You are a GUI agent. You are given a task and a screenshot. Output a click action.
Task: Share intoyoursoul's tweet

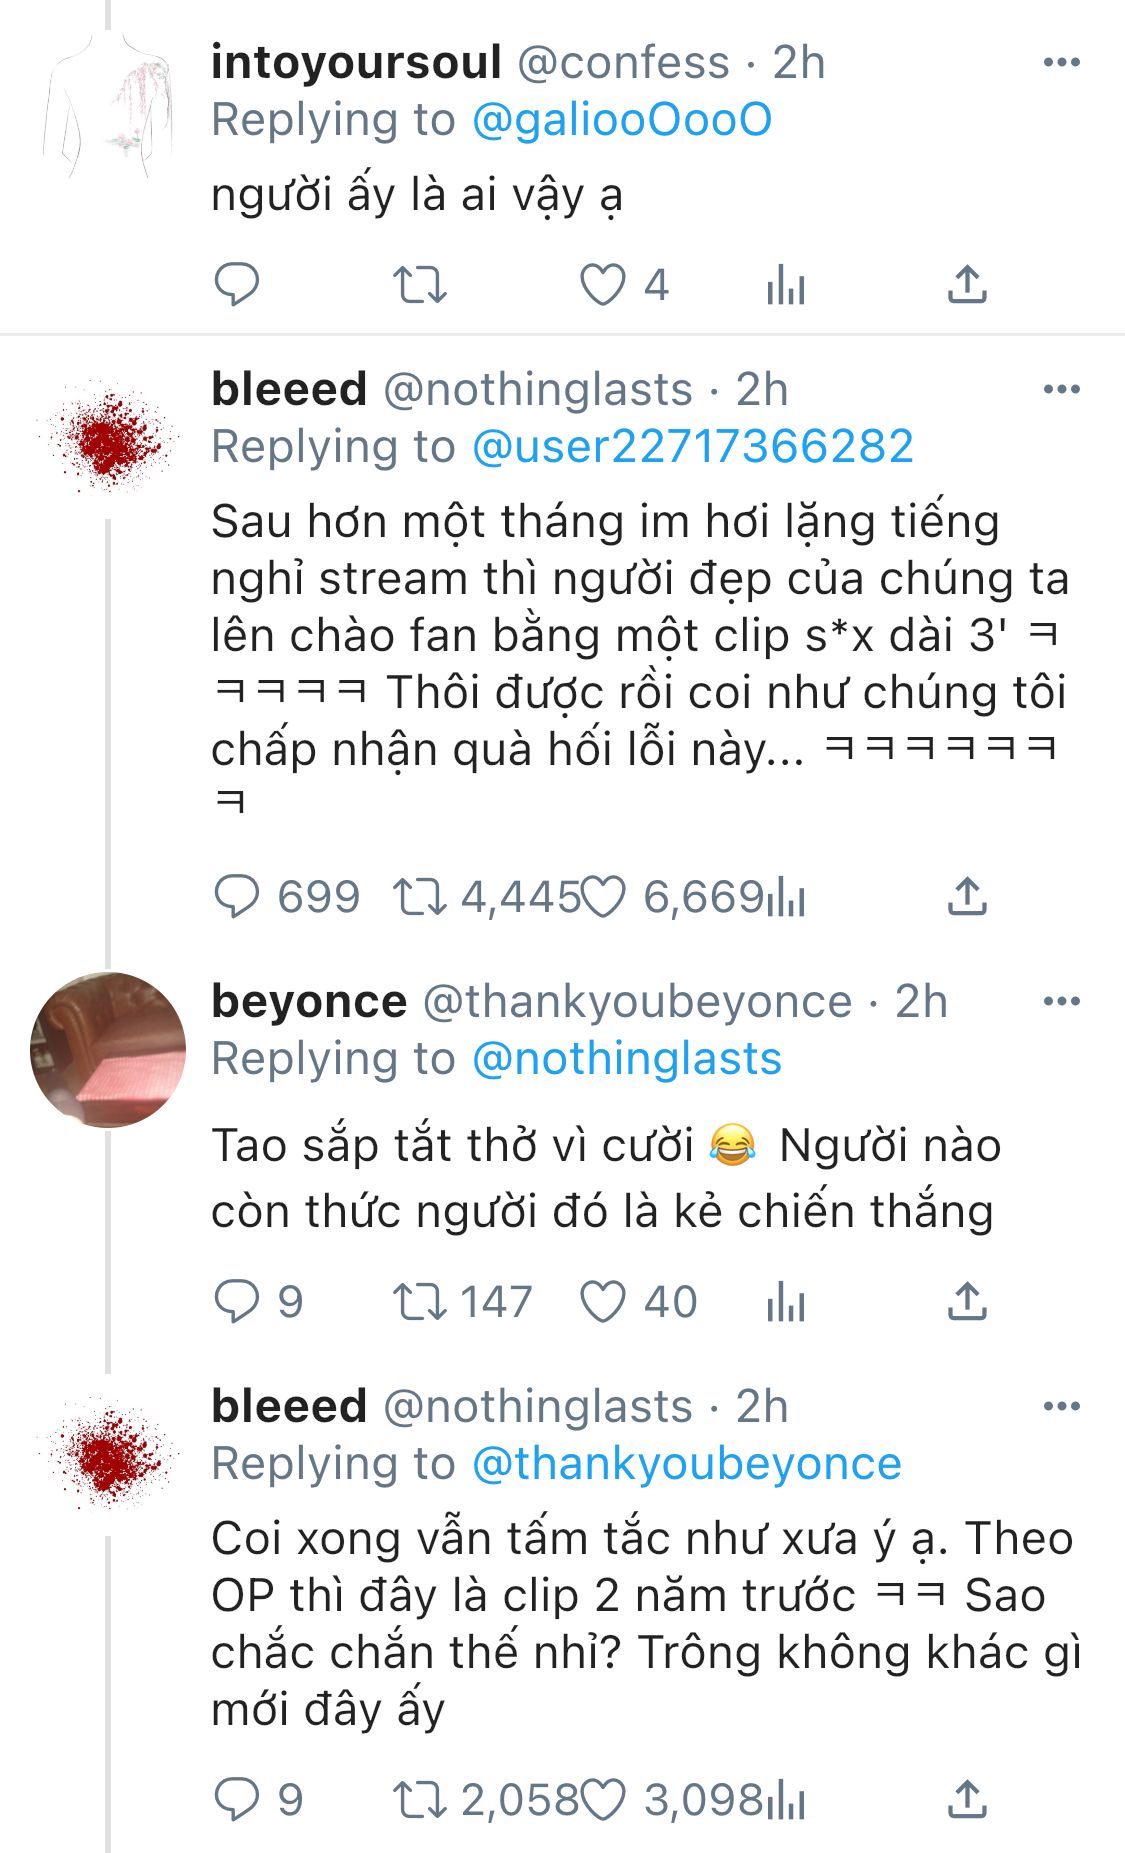tap(967, 285)
